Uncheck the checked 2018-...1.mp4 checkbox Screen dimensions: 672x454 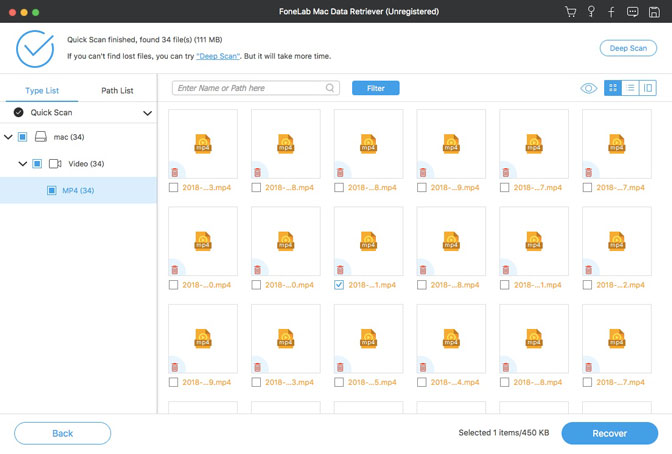tap(339, 285)
